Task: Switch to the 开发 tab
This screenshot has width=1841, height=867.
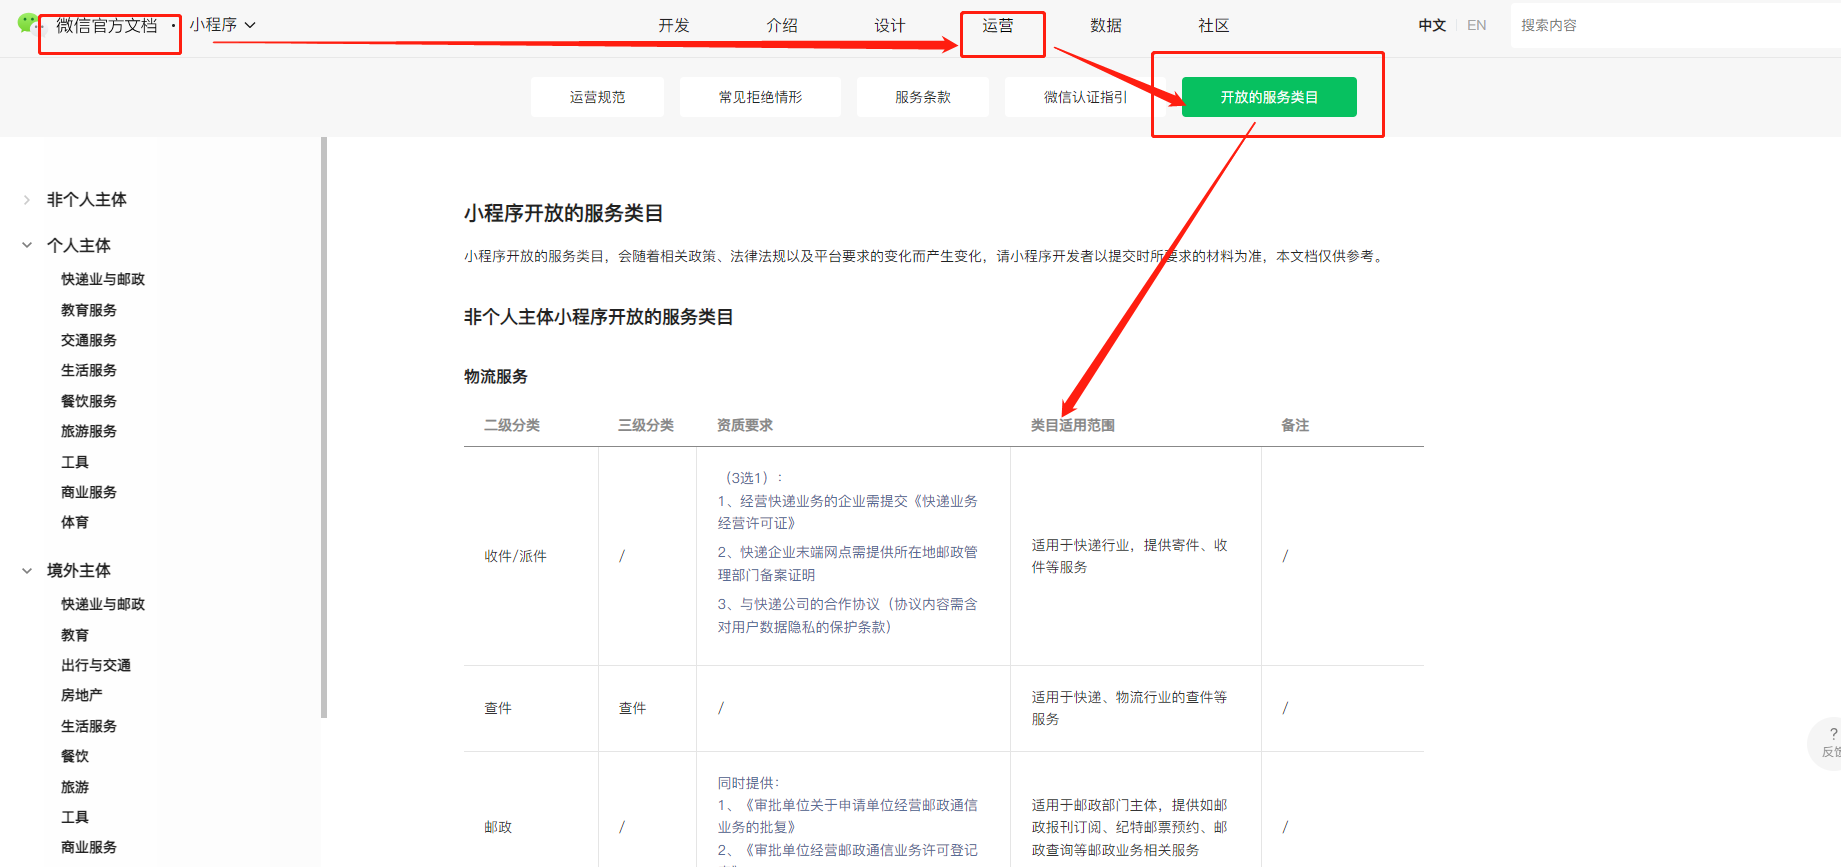Action: tap(674, 25)
